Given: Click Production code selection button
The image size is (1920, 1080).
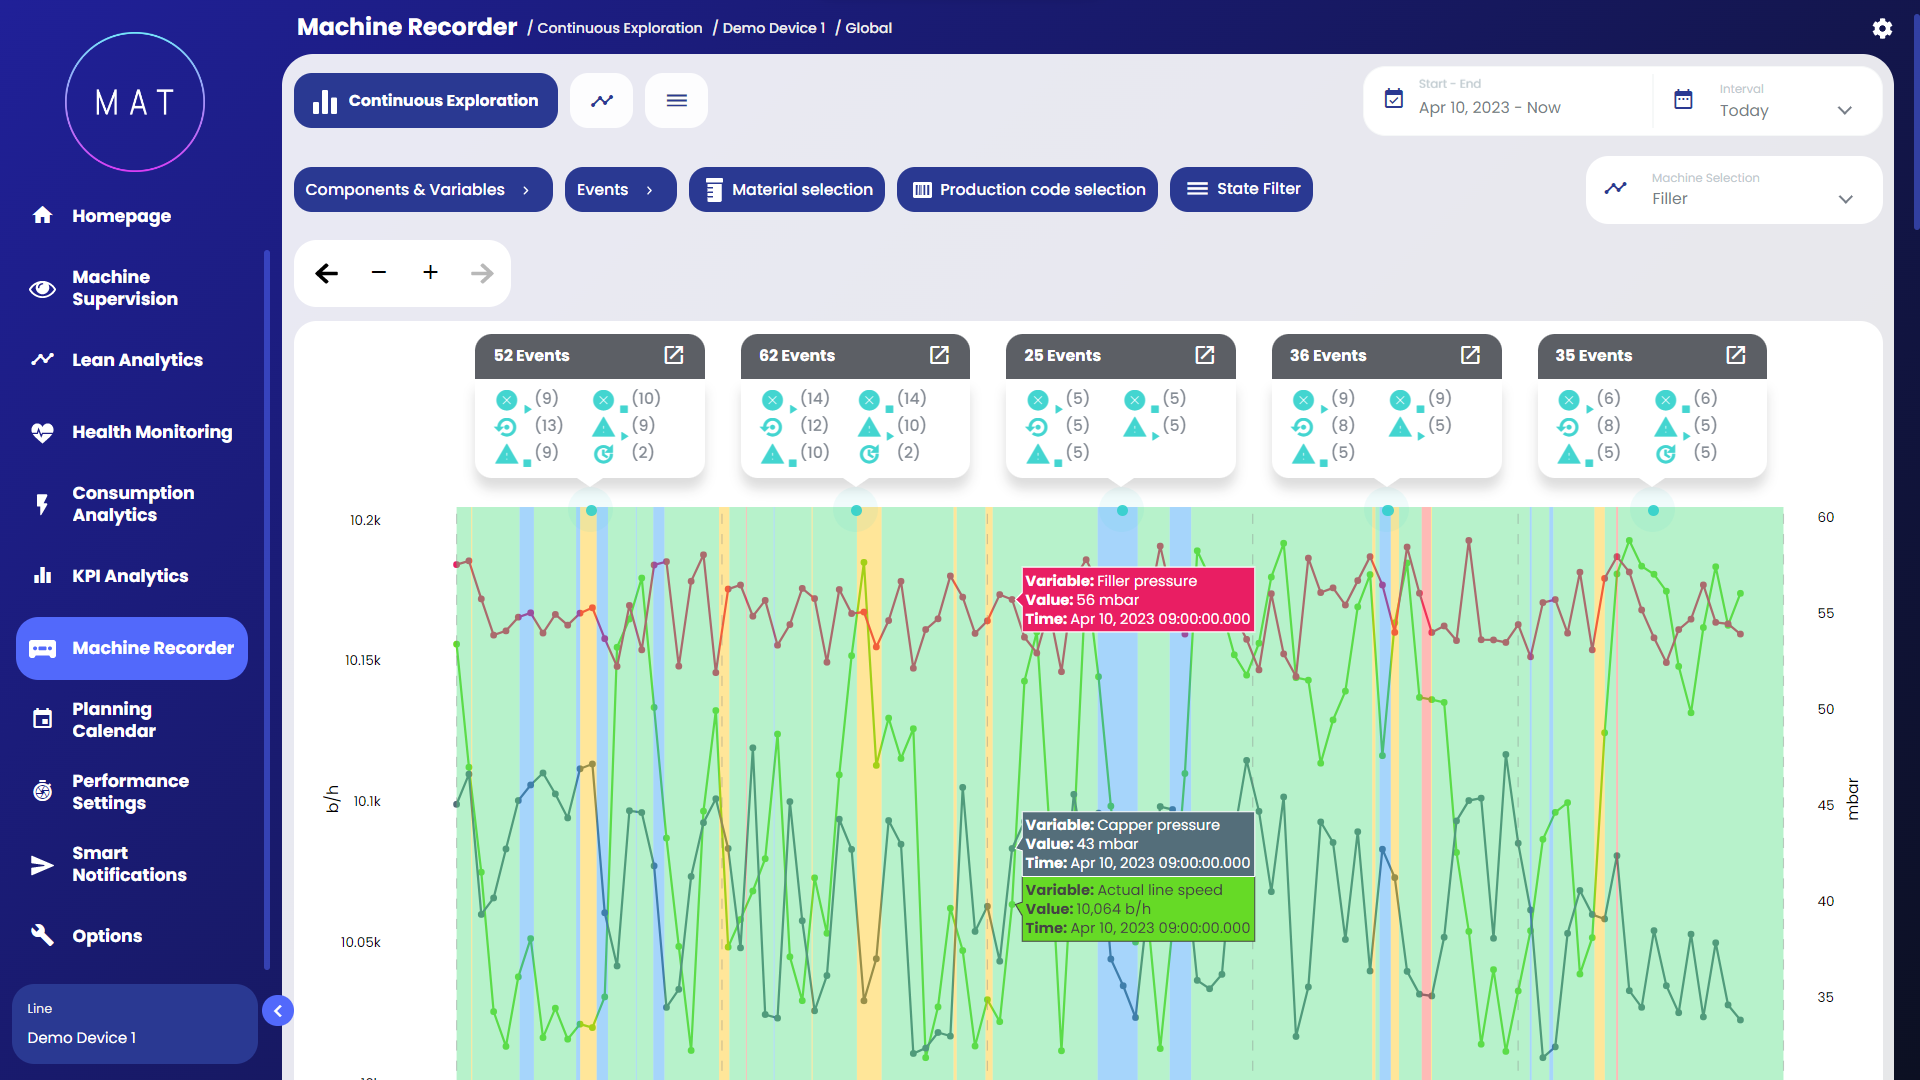Looking at the screenshot, I should click(1027, 190).
